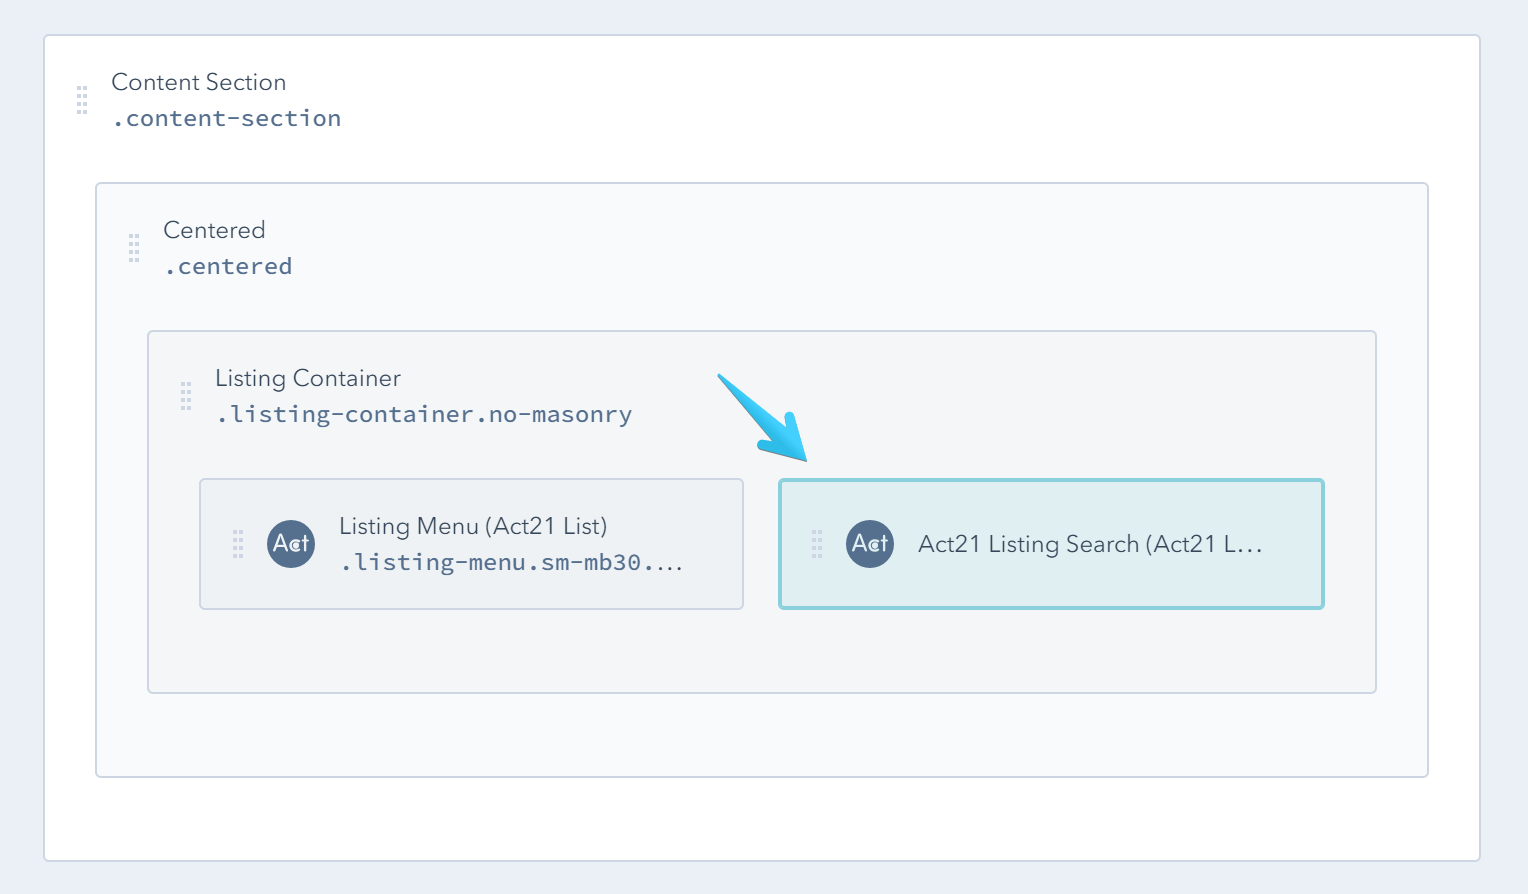Click the .listing-container.no-masonry class text
Image resolution: width=1528 pixels, height=894 pixels.
point(424,414)
